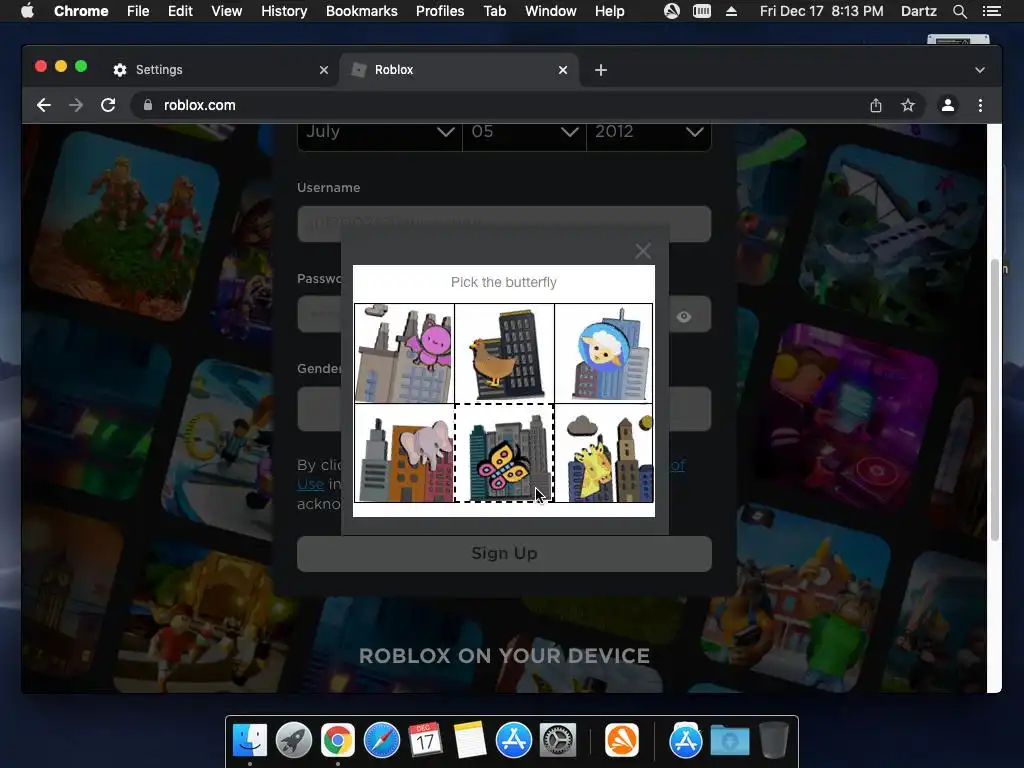Click the eject icon in menu bar

(731, 11)
